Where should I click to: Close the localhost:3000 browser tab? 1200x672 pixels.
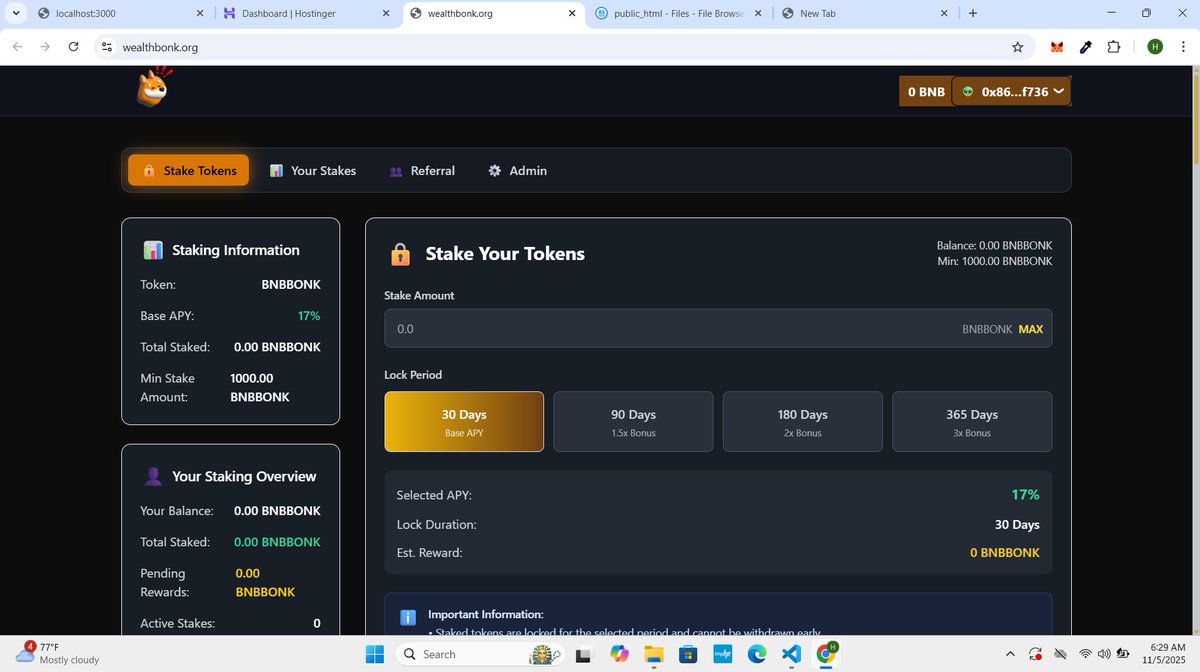coord(199,14)
